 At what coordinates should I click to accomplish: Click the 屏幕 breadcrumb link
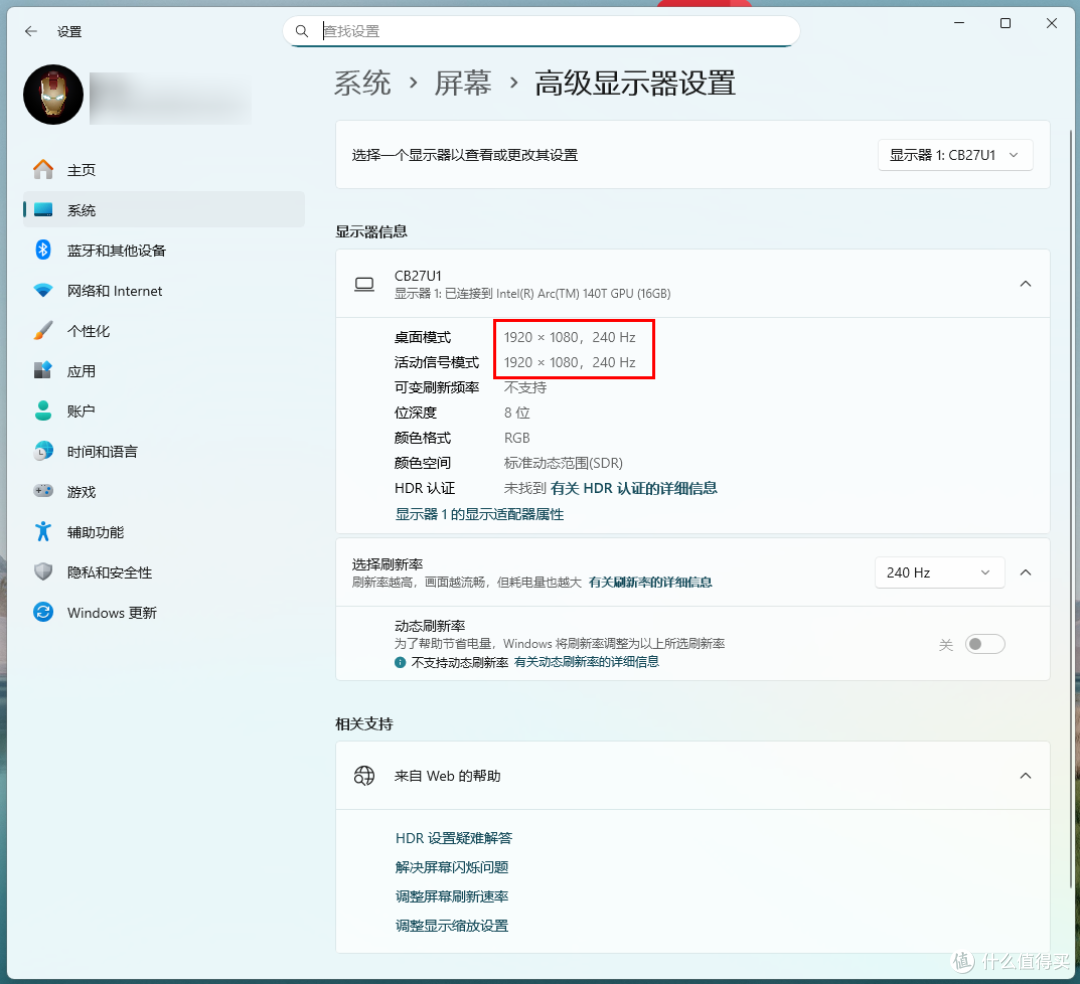[462, 83]
